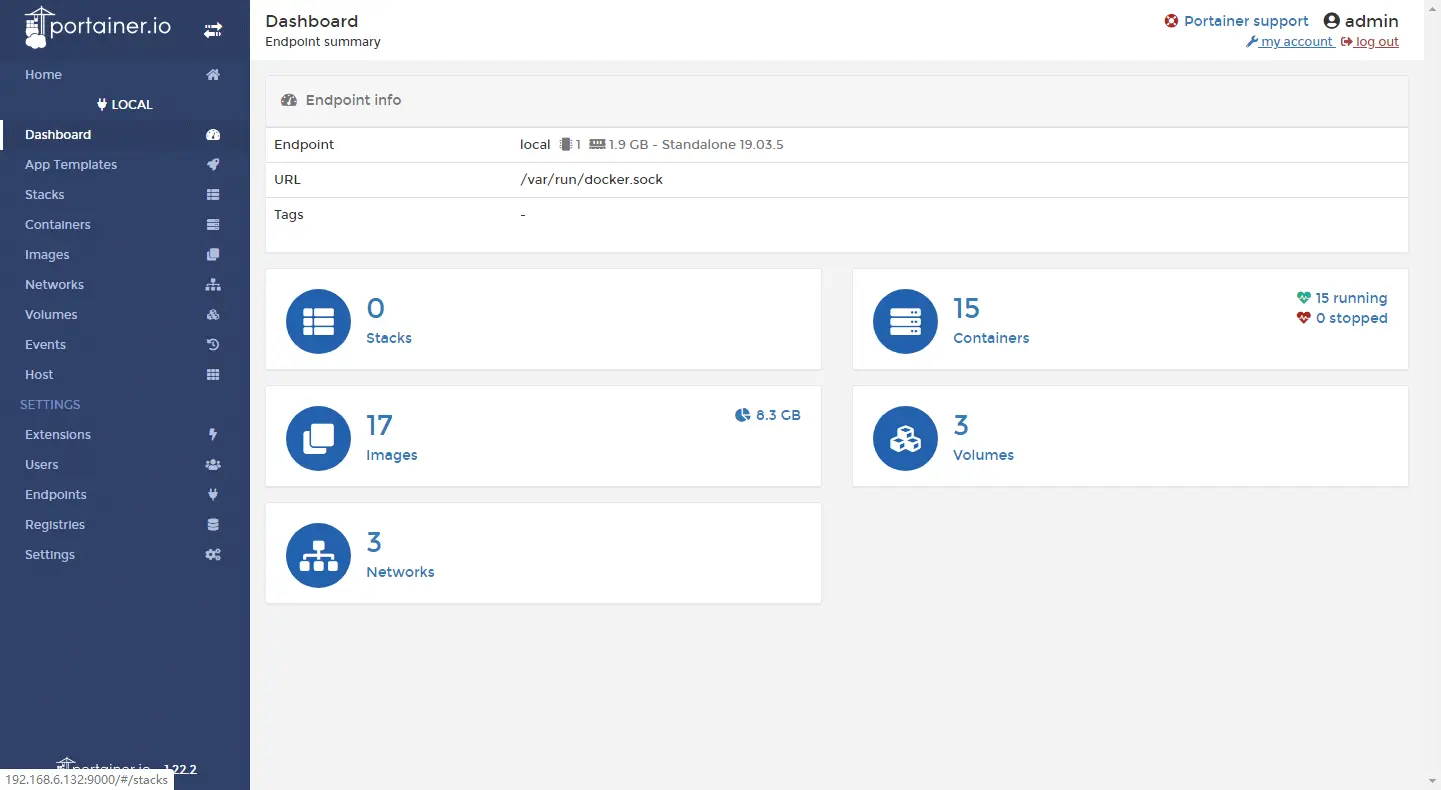
Task: Open the Settings page in sidebar
Action: 125,555
